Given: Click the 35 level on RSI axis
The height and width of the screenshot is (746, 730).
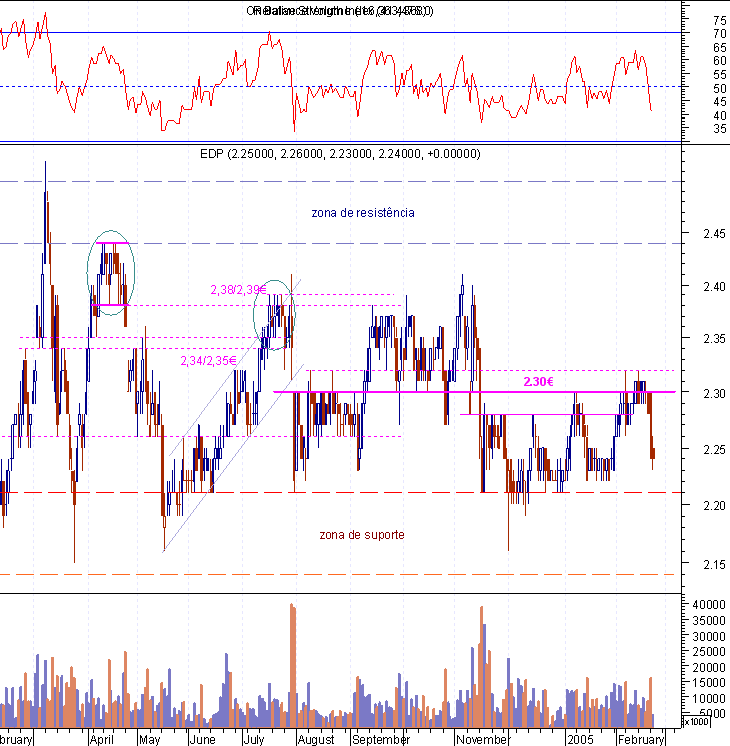Looking at the screenshot, I should coord(720,129).
